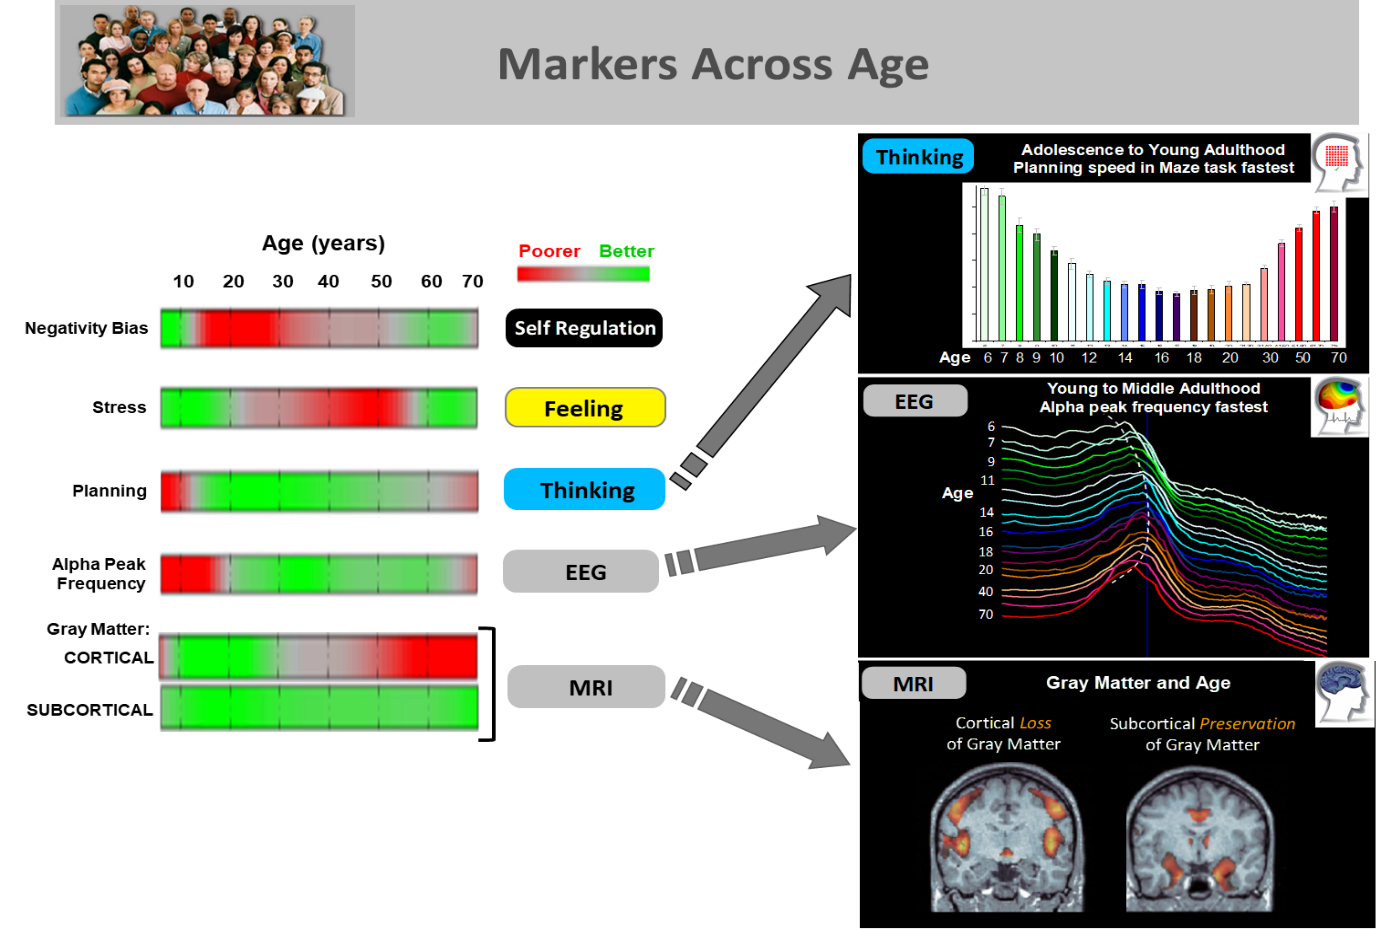Click the blue Thinking button in center

pyautogui.click(x=585, y=490)
